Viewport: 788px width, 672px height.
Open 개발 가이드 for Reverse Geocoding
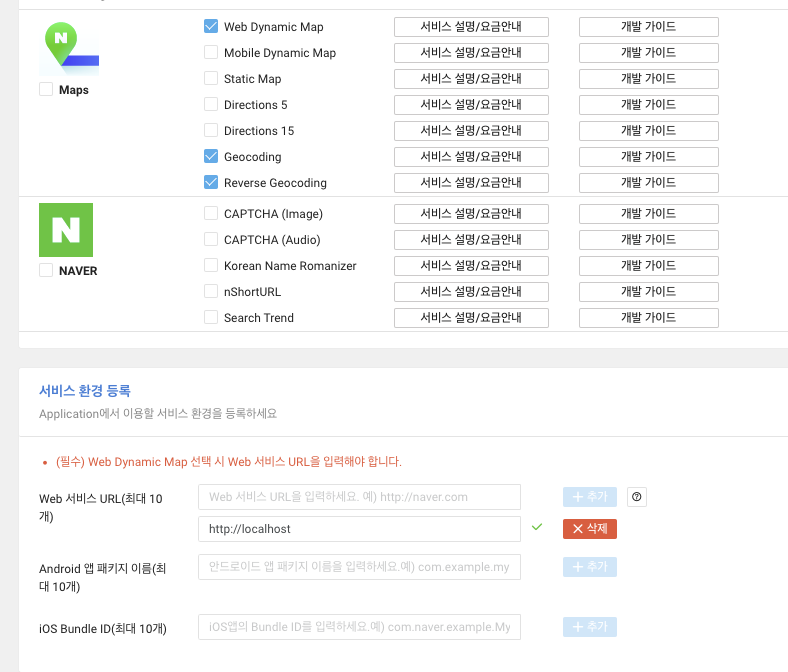pyautogui.click(x=648, y=183)
